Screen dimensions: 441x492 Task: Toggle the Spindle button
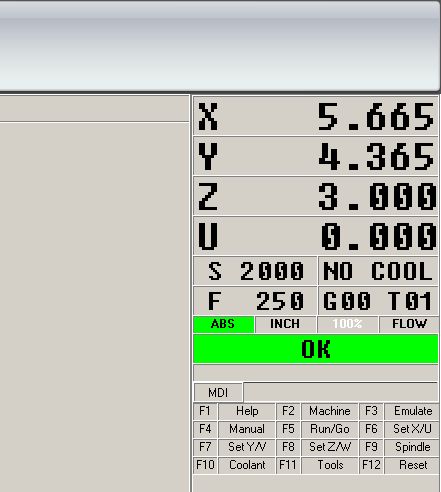click(412, 447)
